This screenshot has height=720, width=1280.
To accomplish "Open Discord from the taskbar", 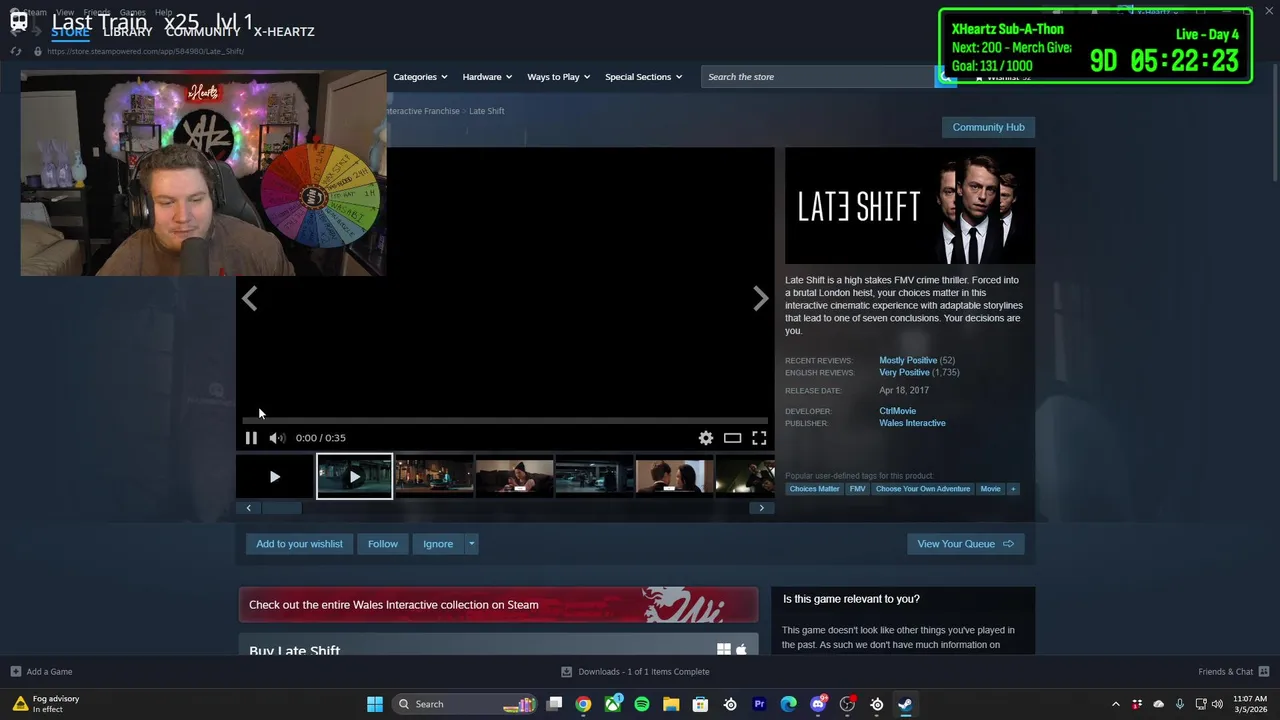I will 818,704.
